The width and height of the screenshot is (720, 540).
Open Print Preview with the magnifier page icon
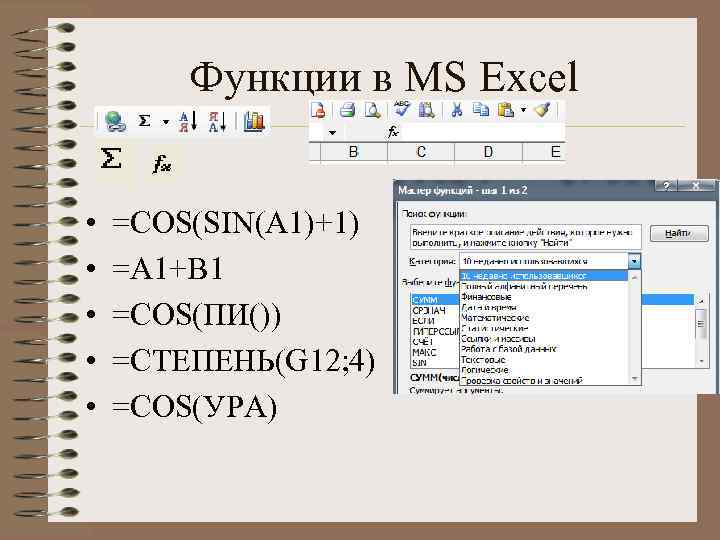coord(372,110)
